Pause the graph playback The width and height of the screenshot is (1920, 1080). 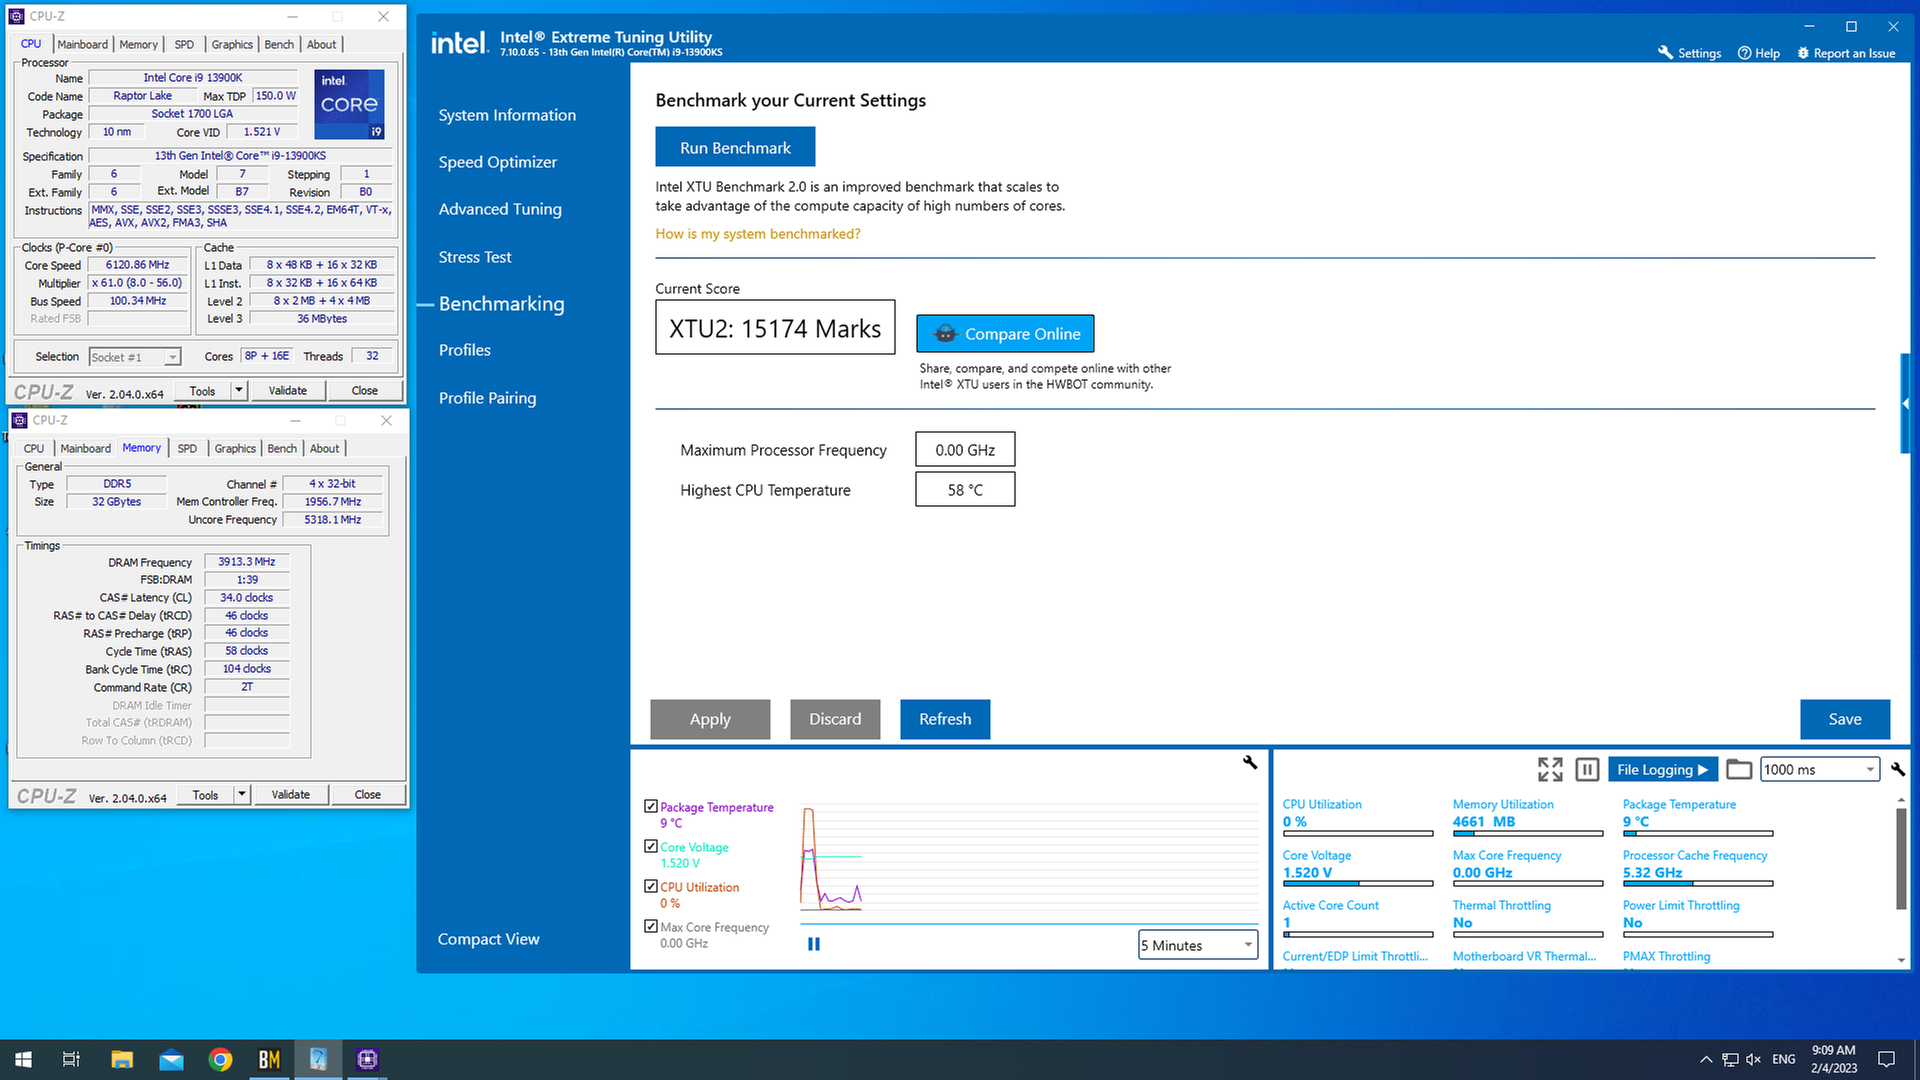(x=814, y=944)
